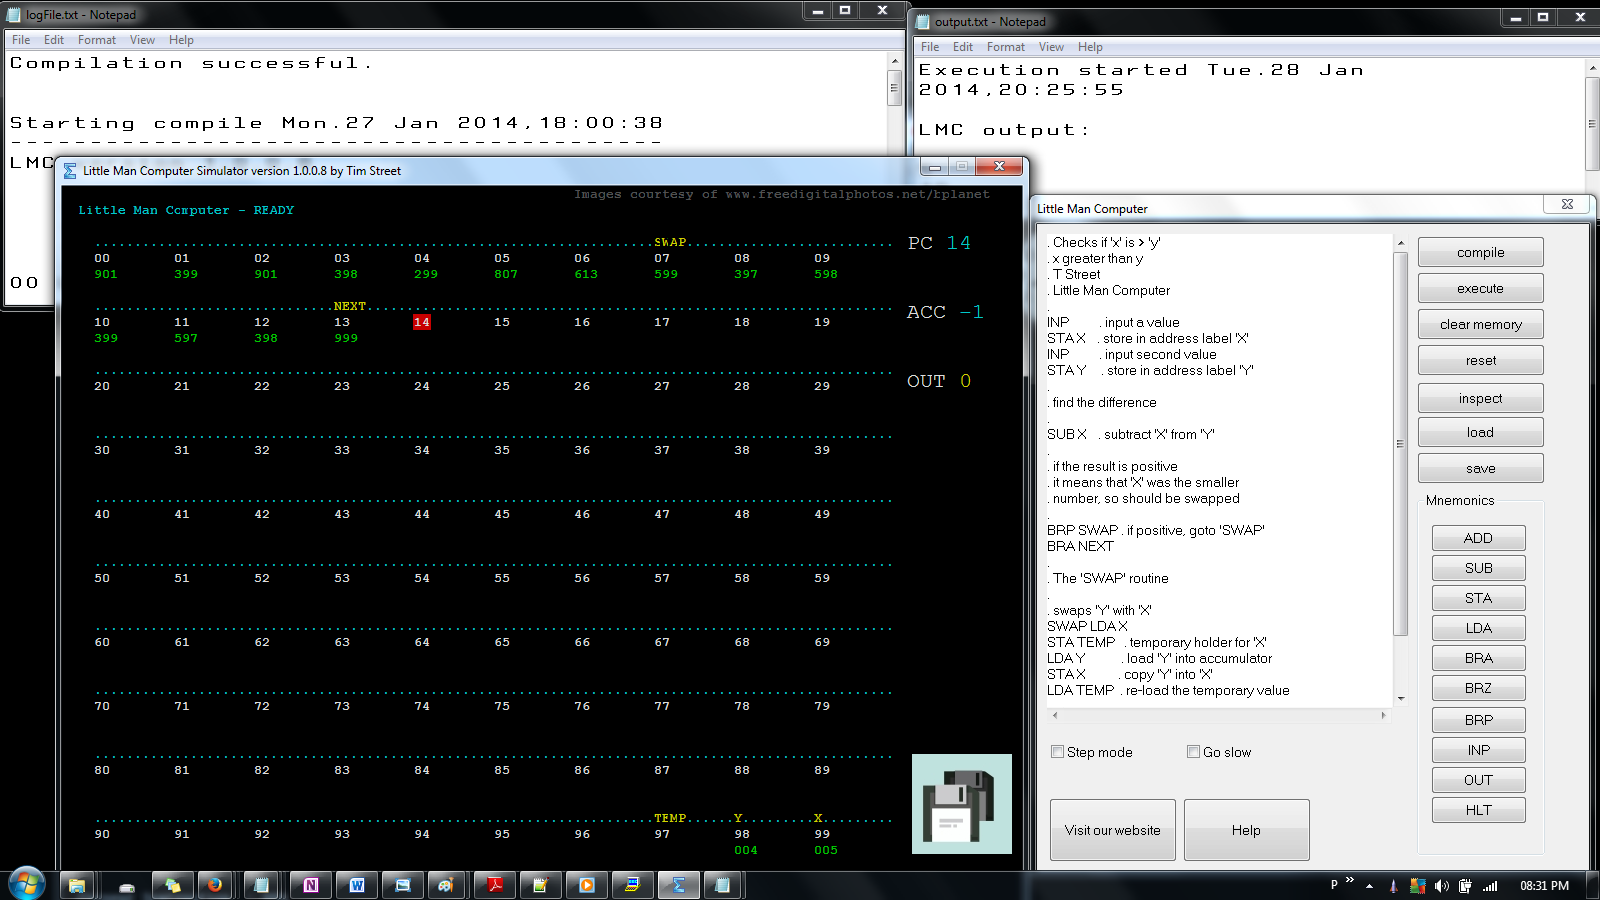This screenshot has height=900, width=1600.
Task: Open Edit menu in logFile.txt Notepad
Action: [x=54, y=40]
